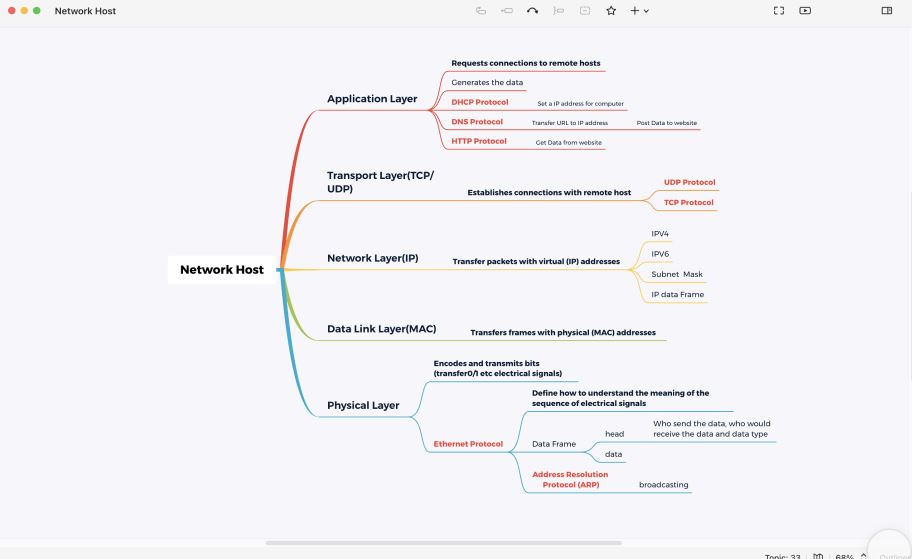The height and width of the screenshot is (559, 912).
Task: Open the Marker star icon
Action: [610, 11]
